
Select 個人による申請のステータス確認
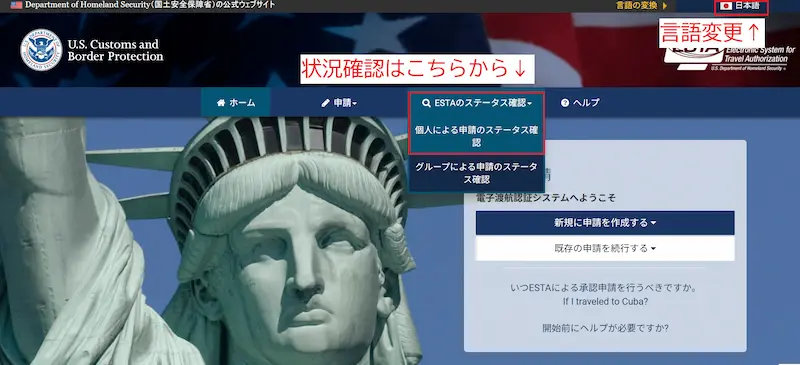477,136
